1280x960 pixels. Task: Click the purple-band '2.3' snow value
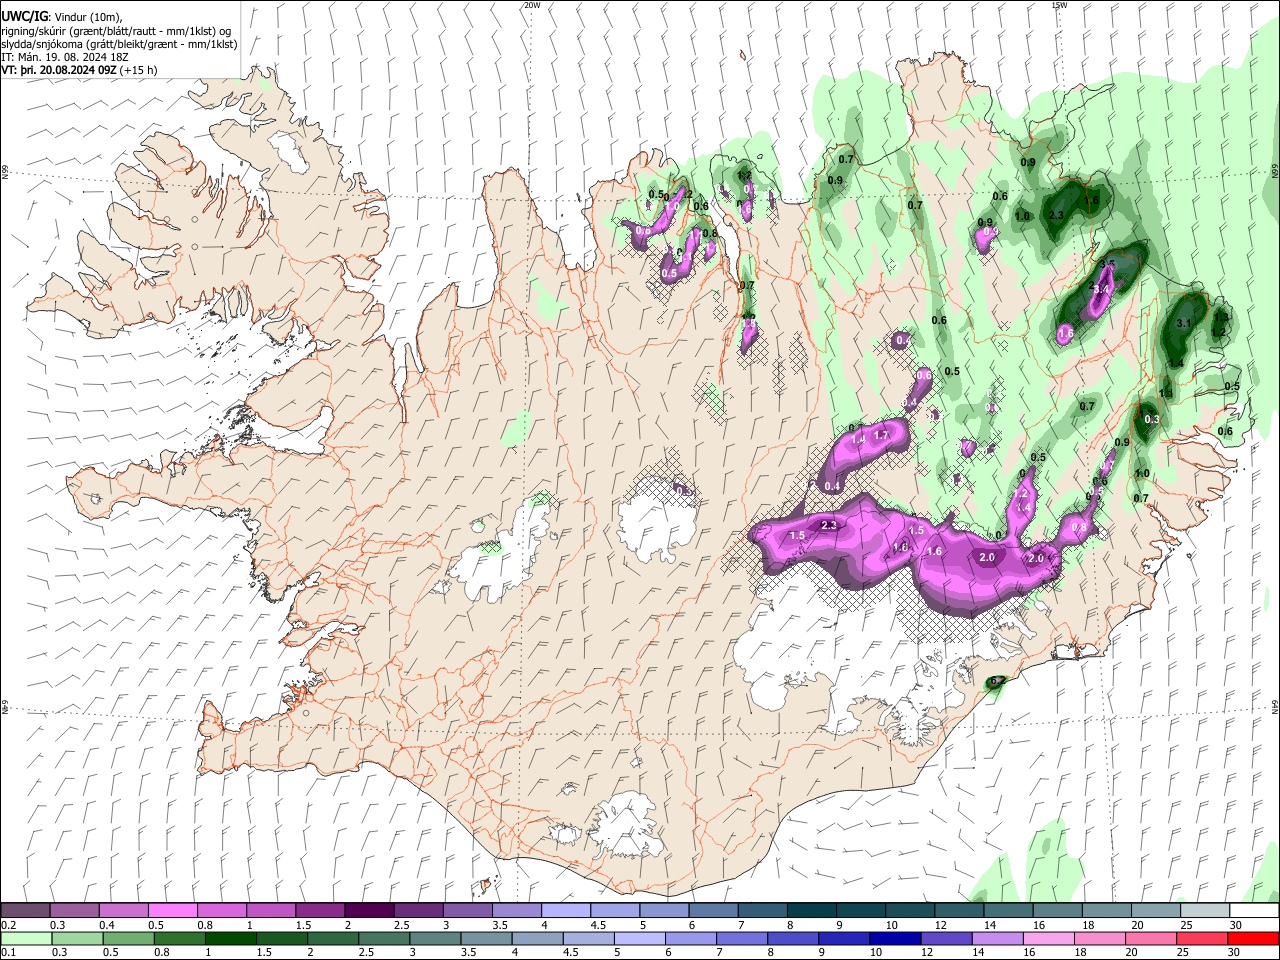pyautogui.click(x=828, y=525)
